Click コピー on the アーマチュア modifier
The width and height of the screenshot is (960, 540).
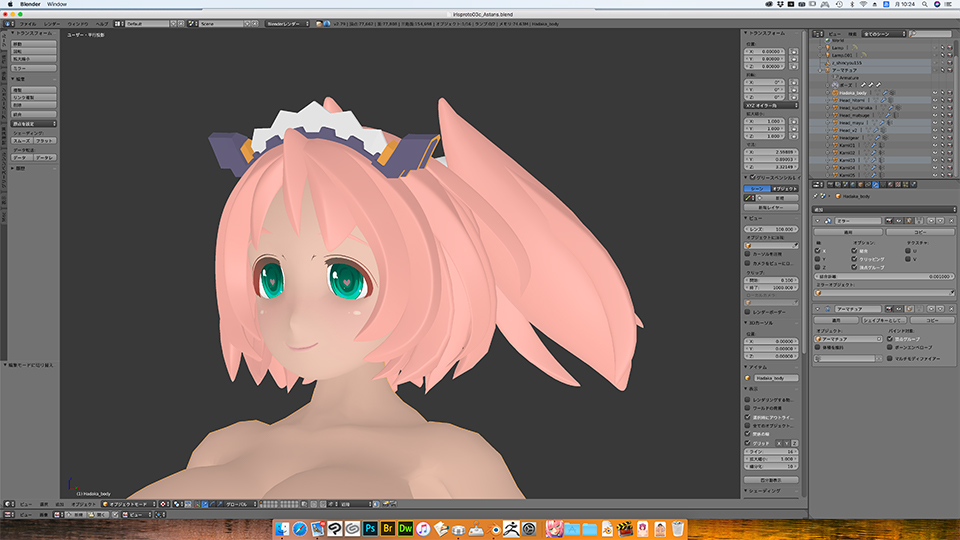pyautogui.click(x=932, y=320)
